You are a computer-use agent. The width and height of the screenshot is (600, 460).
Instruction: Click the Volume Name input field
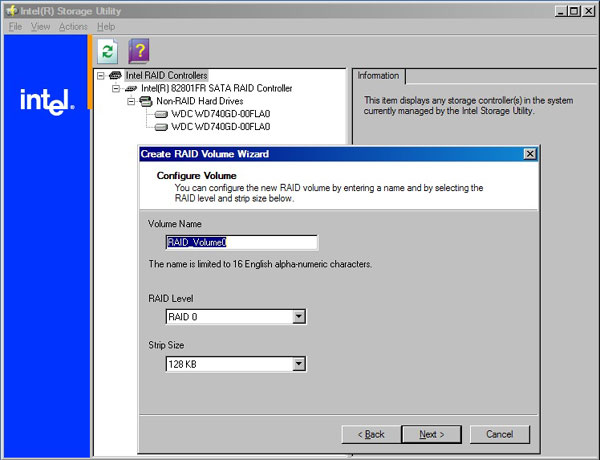coord(241,243)
